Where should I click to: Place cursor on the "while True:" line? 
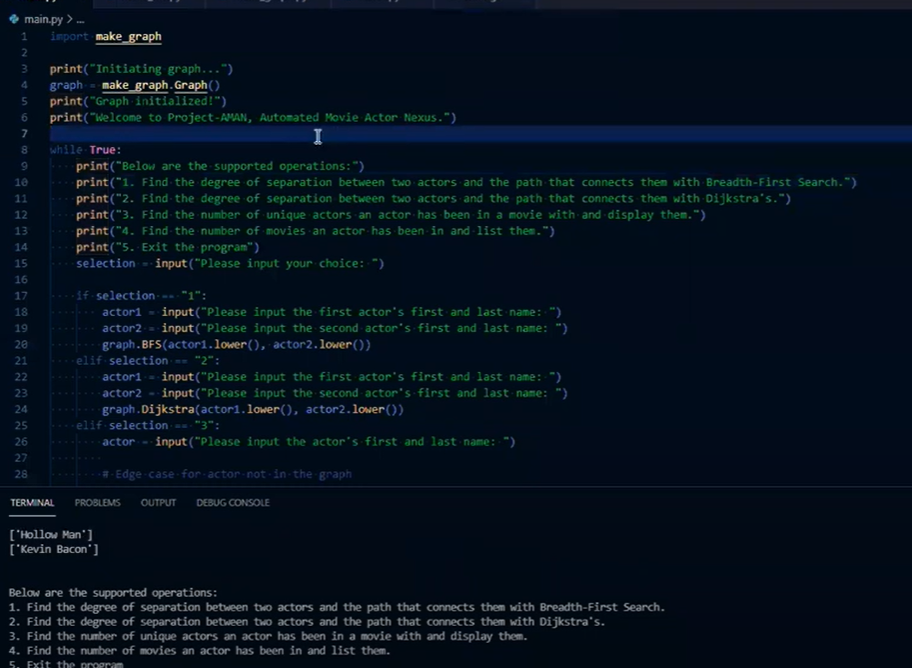(86, 150)
